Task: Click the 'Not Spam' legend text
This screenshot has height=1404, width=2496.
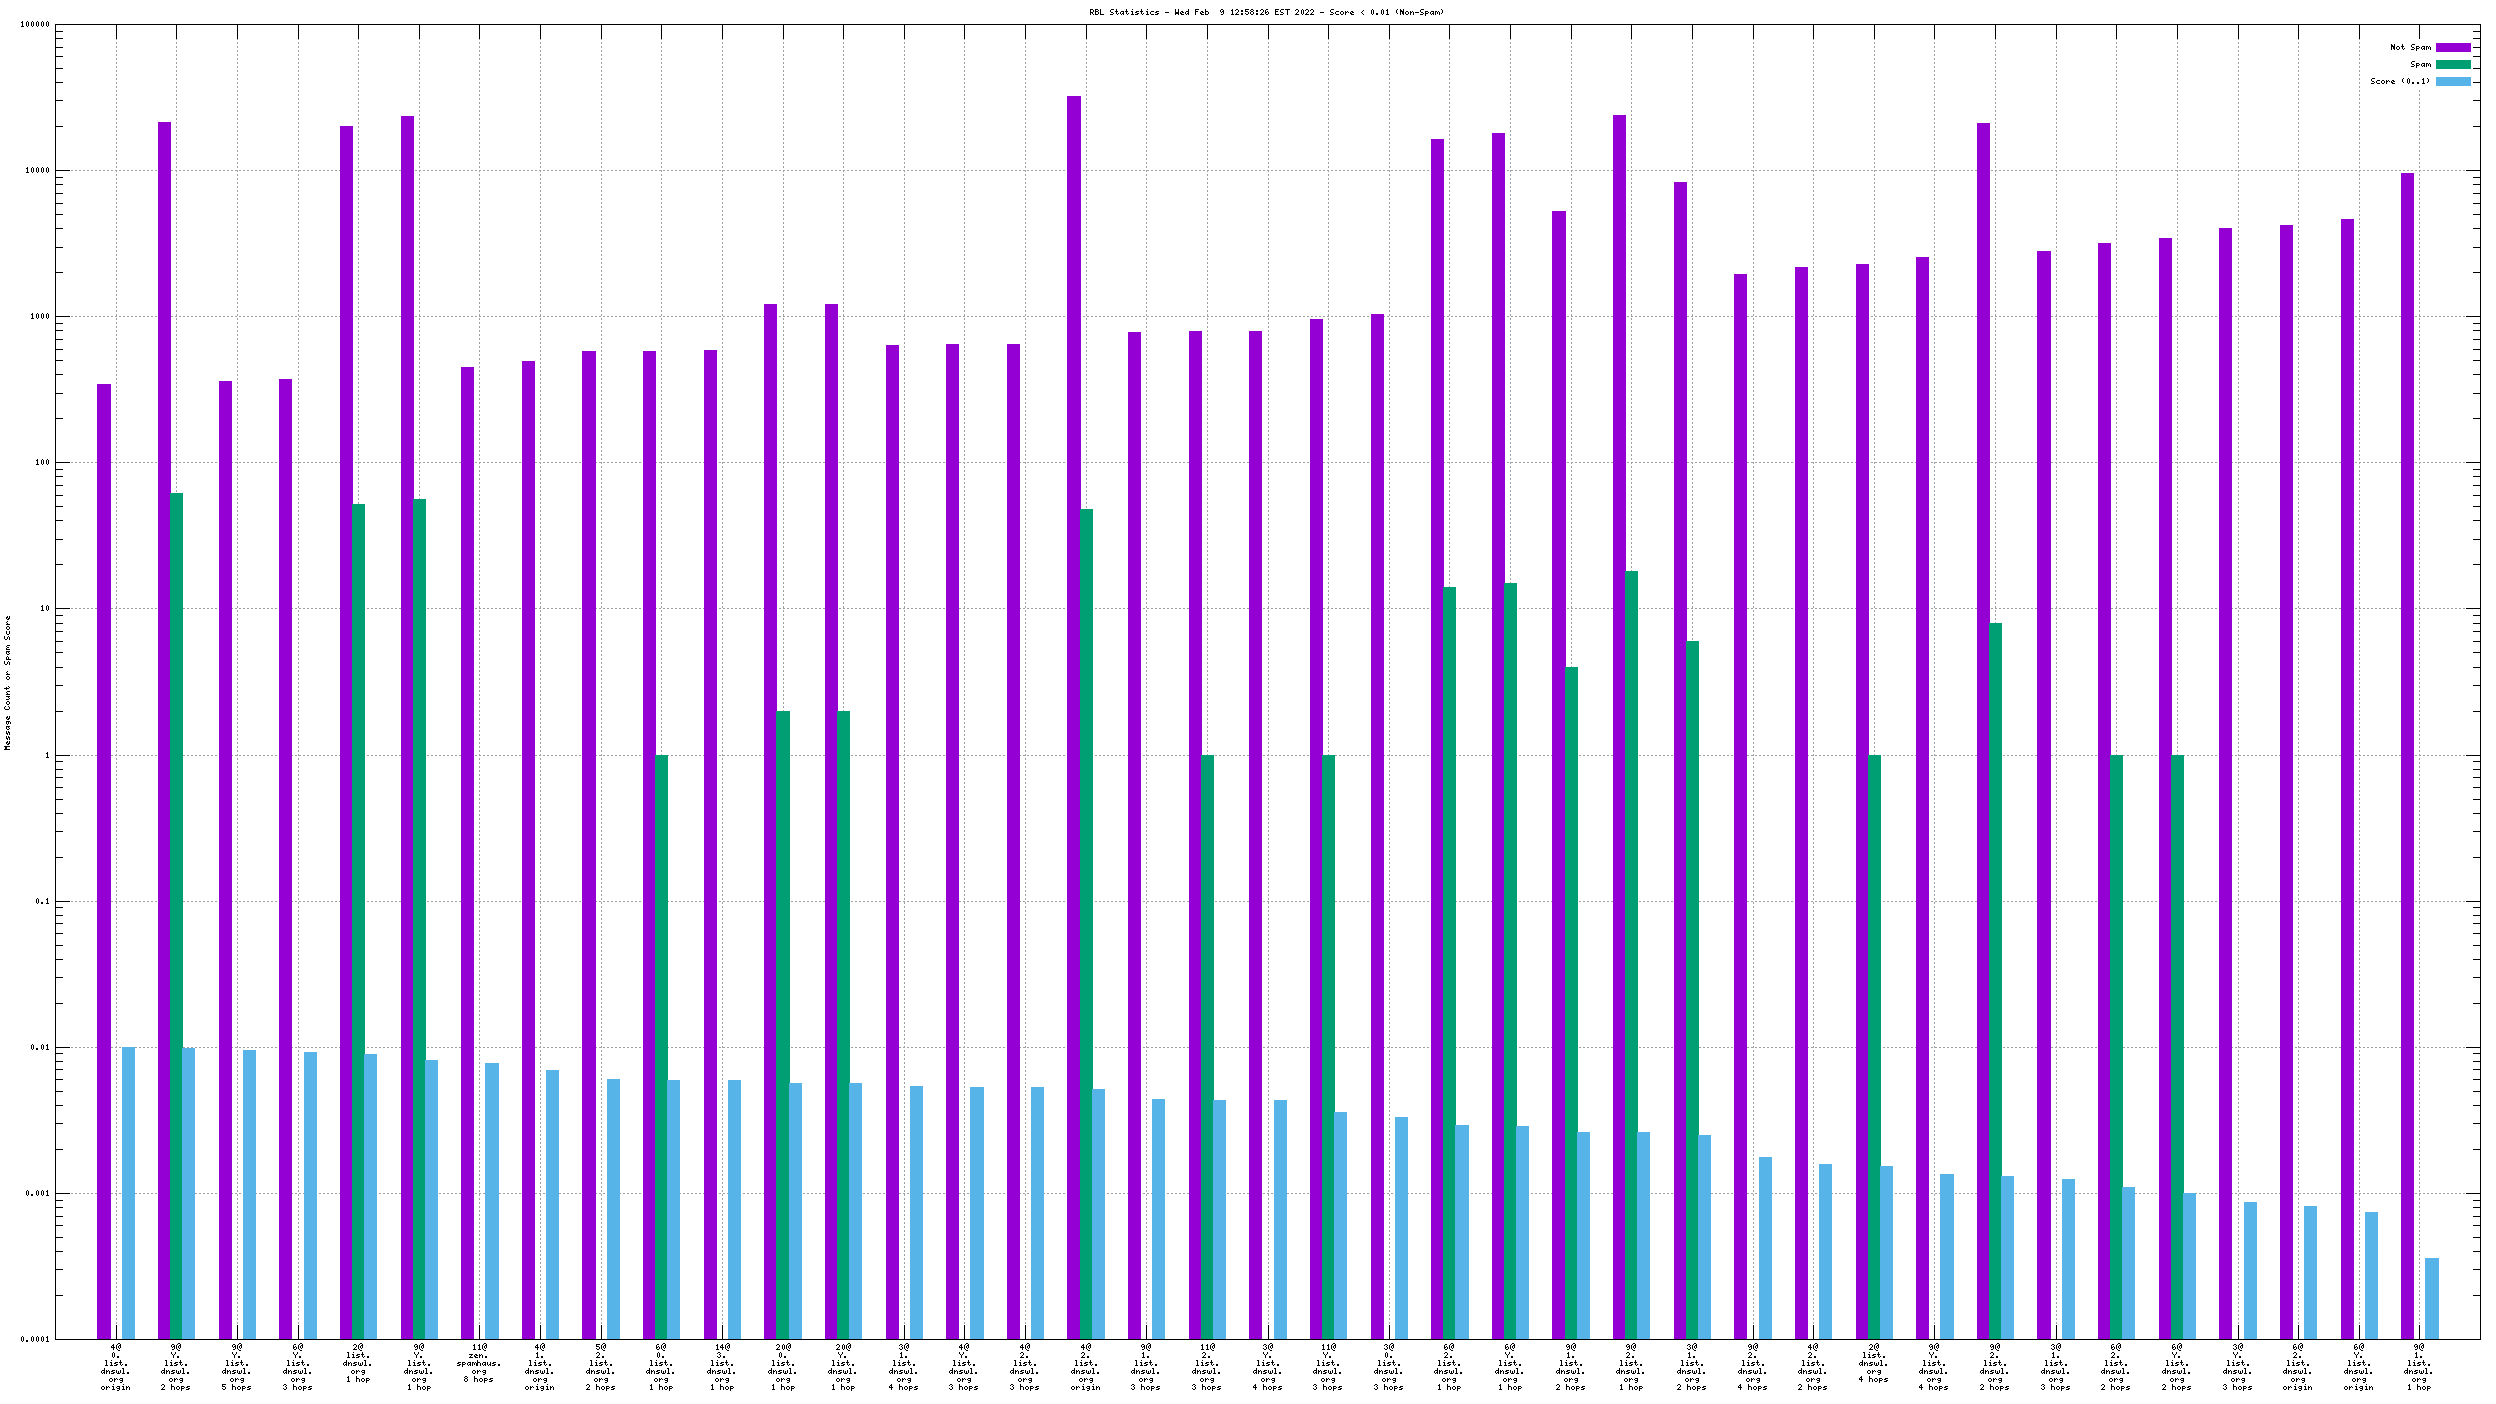Action: (x=2409, y=47)
